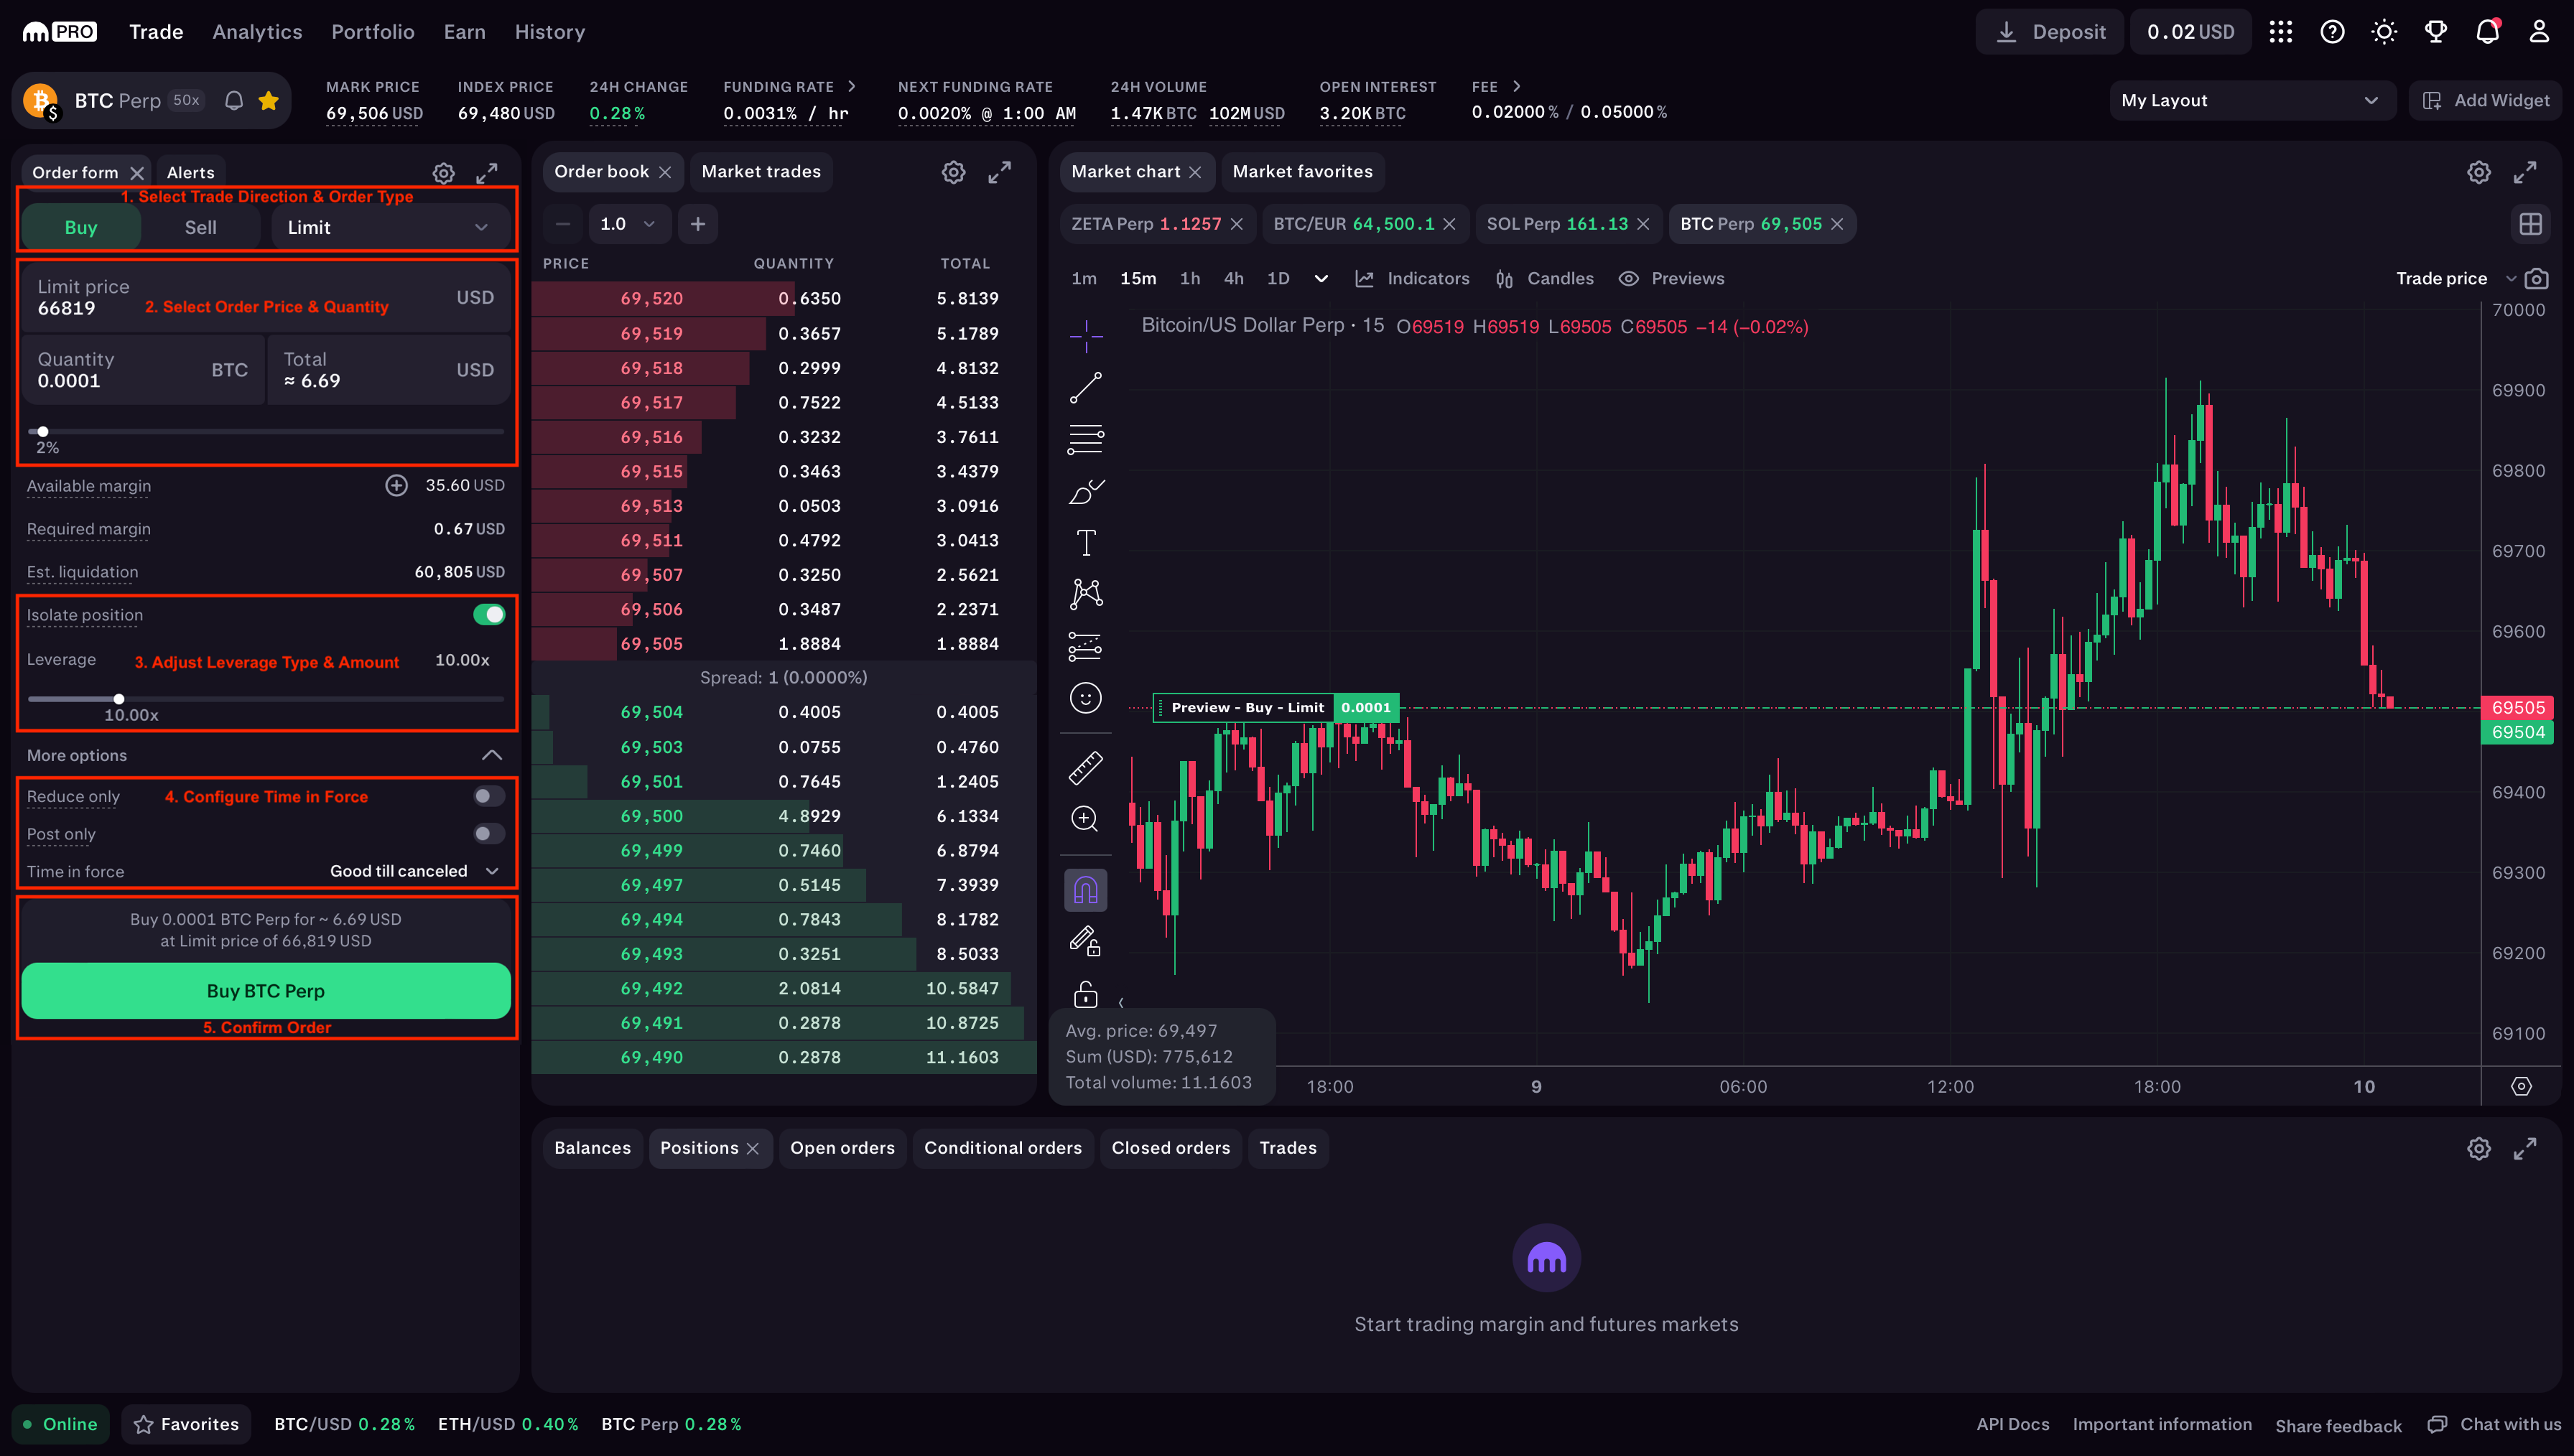Open the chart Indicators button
2574x1456 pixels.
click(1412, 279)
